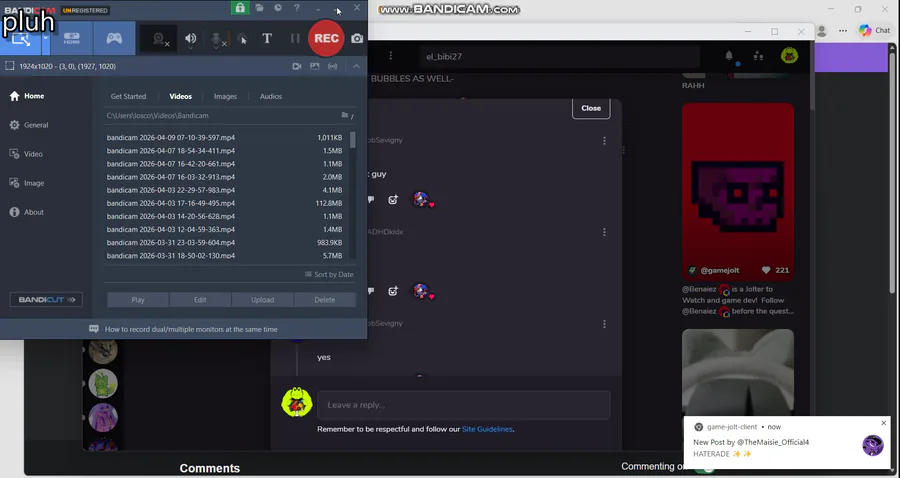Open Game Jolt notifications bell icon
Viewport: 900px width, 478px height.
click(x=729, y=56)
